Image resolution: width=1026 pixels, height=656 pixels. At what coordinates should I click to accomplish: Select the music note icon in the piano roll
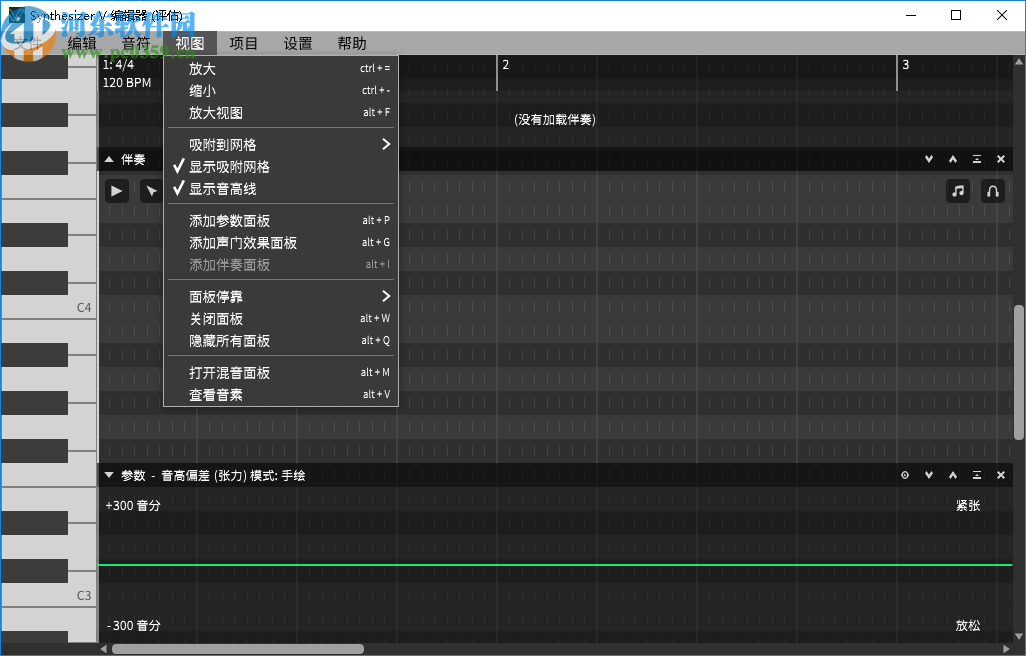tap(957, 190)
